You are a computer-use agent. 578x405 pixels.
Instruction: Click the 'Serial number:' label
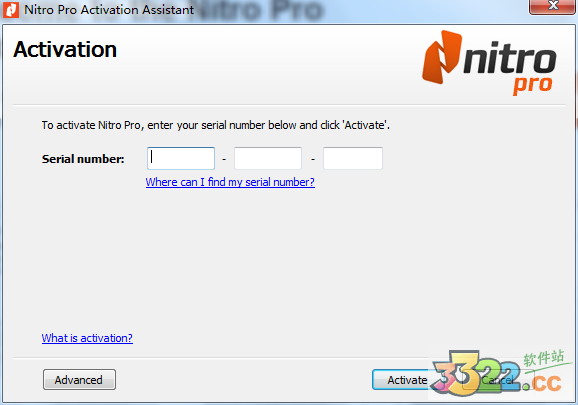click(x=83, y=159)
